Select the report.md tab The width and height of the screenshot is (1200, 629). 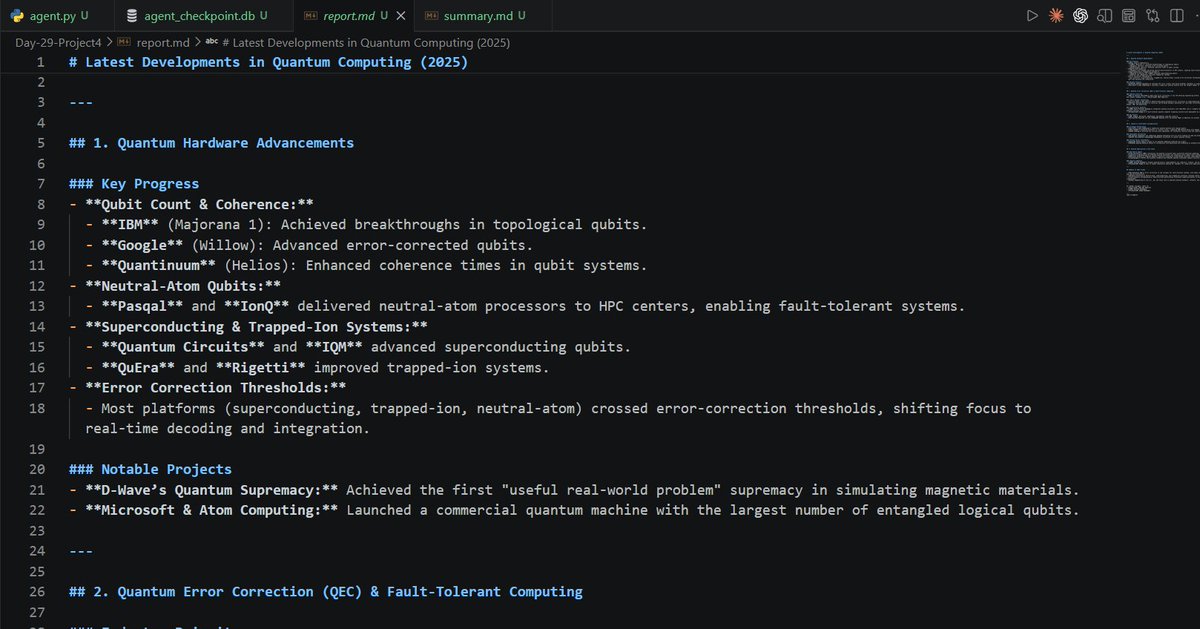pos(354,16)
